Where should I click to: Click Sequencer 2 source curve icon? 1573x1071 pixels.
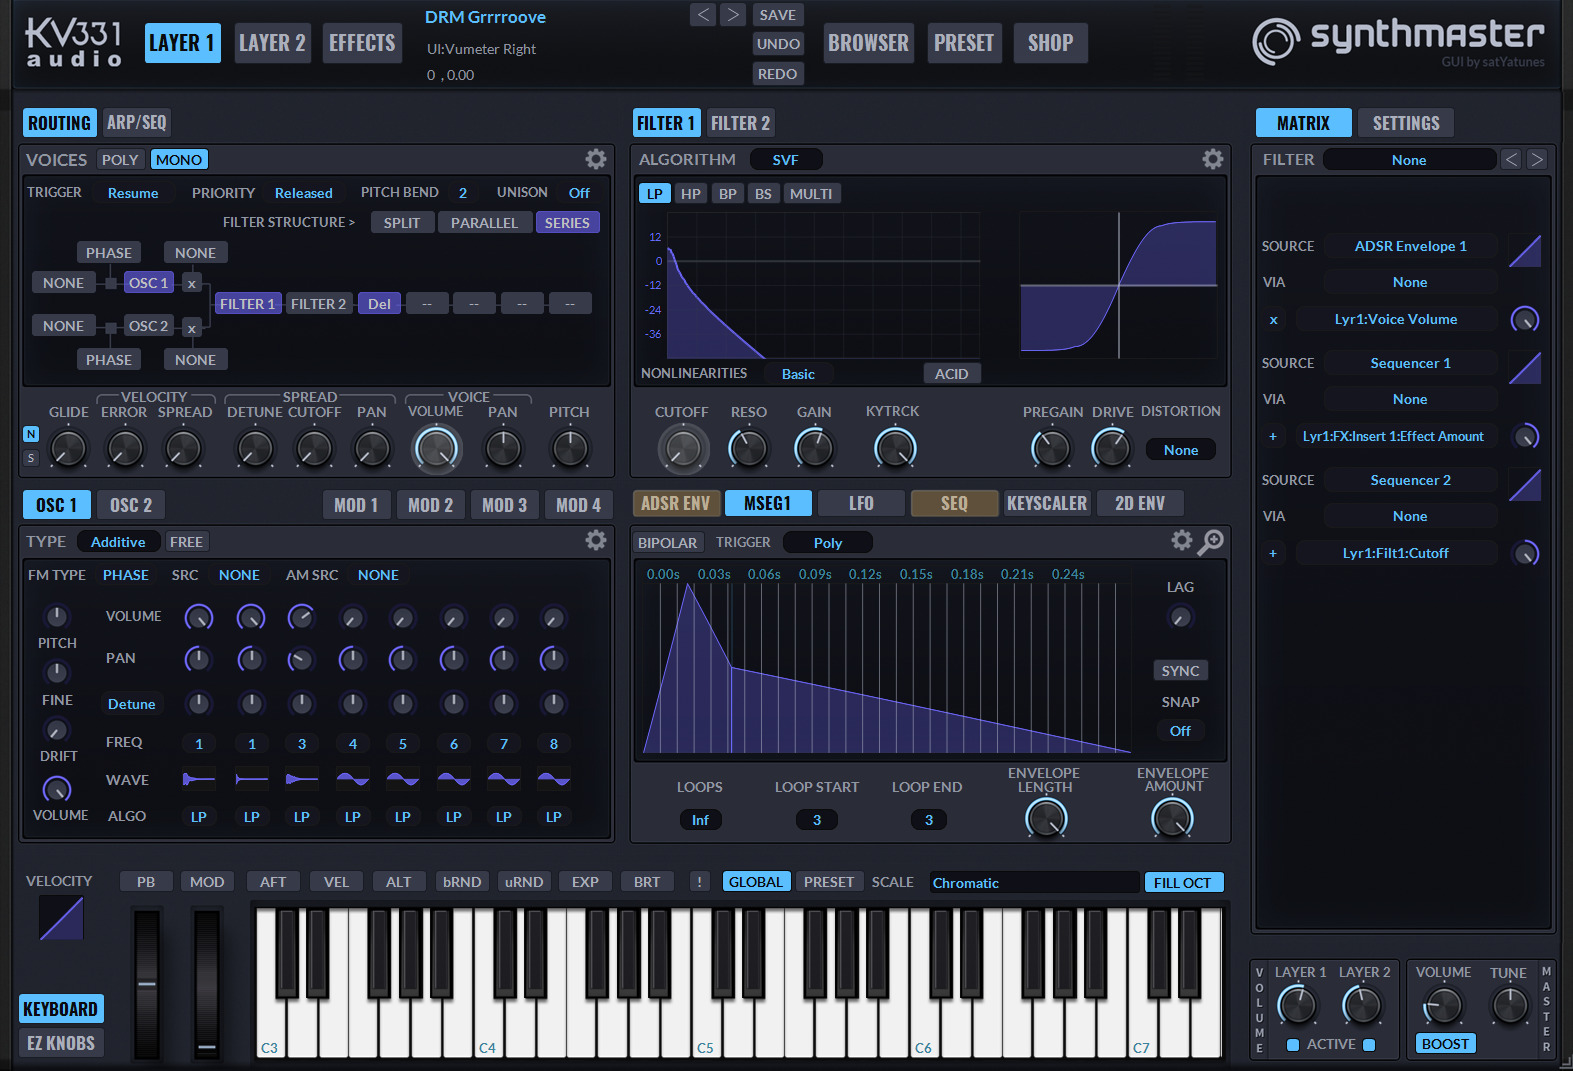point(1525,485)
